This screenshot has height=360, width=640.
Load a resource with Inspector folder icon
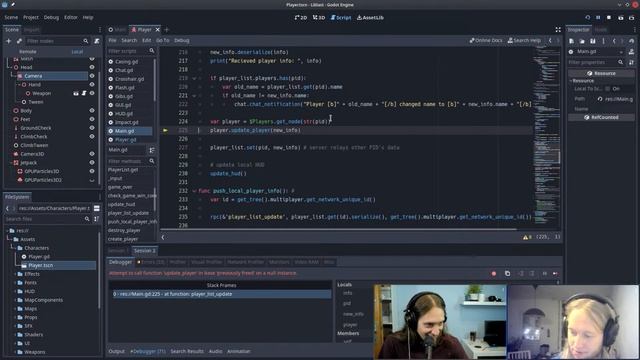coord(582,41)
